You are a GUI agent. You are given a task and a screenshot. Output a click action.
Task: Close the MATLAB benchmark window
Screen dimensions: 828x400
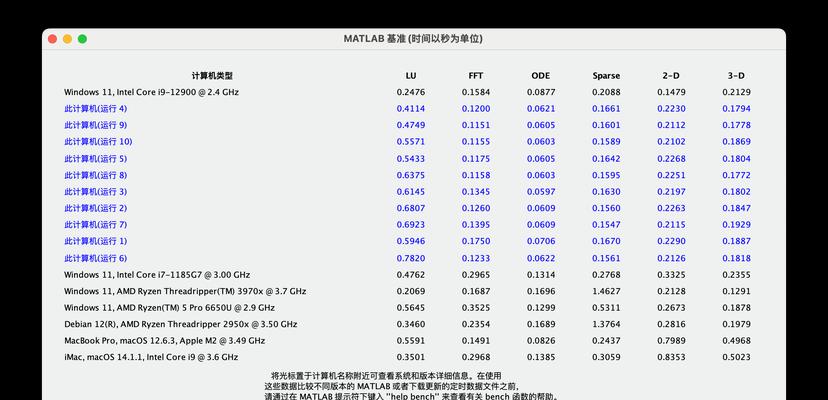point(52,39)
